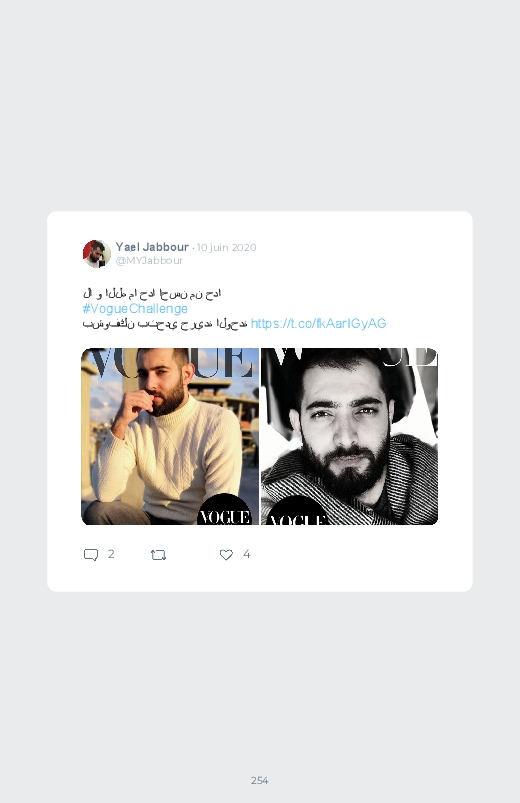This screenshot has height=803, width=520.
Task: Follow the https://t.co/fkAarIGyAG link
Action: [x=318, y=324]
